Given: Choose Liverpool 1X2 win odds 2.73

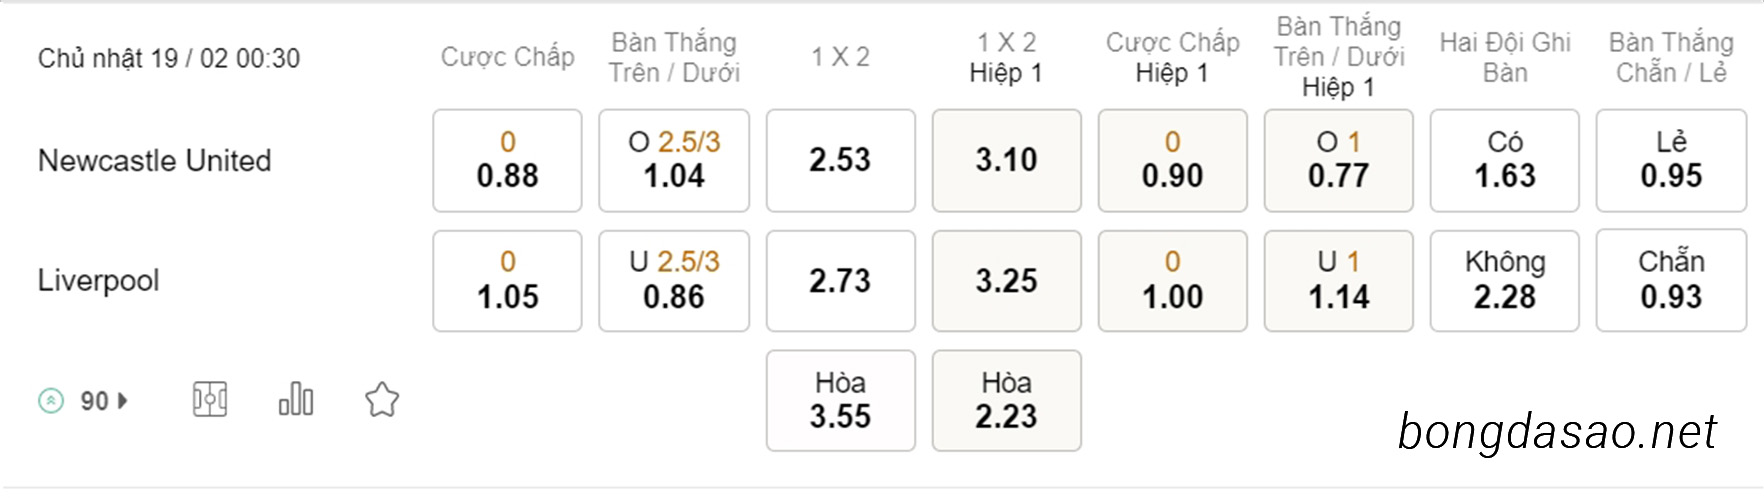Looking at the screenshot, I should 840,281.
